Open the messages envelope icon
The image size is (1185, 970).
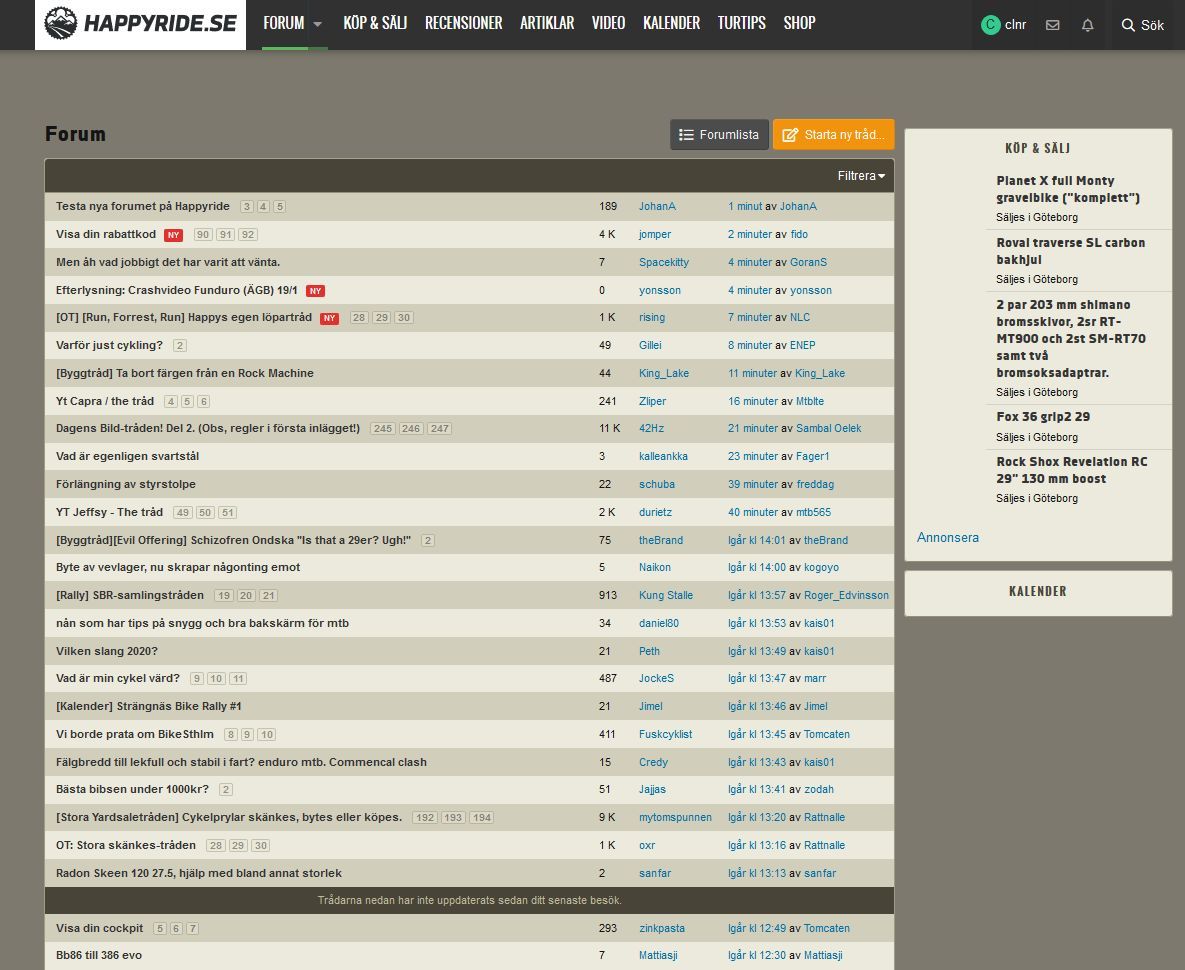click(x=1052, y=25)
